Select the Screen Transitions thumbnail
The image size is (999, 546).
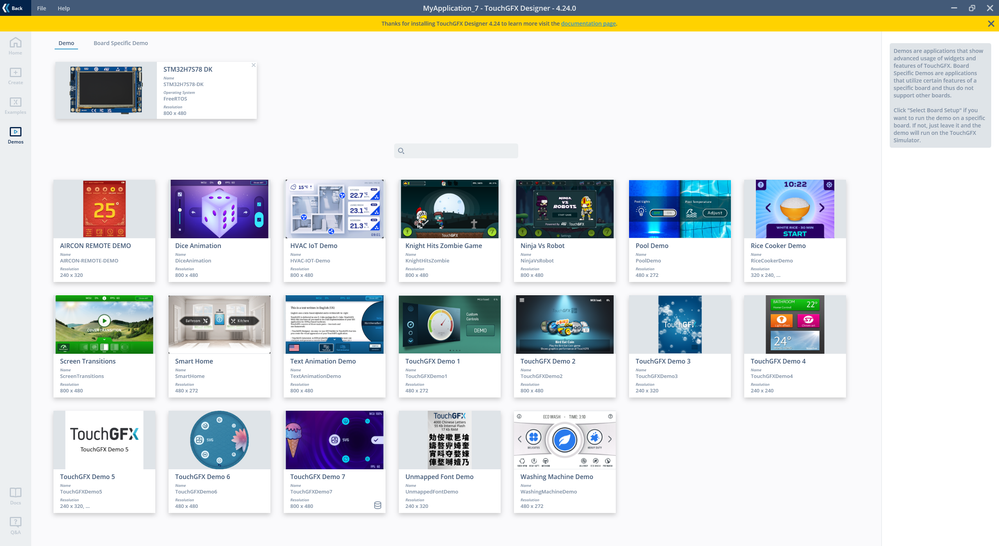coord(104,324)
